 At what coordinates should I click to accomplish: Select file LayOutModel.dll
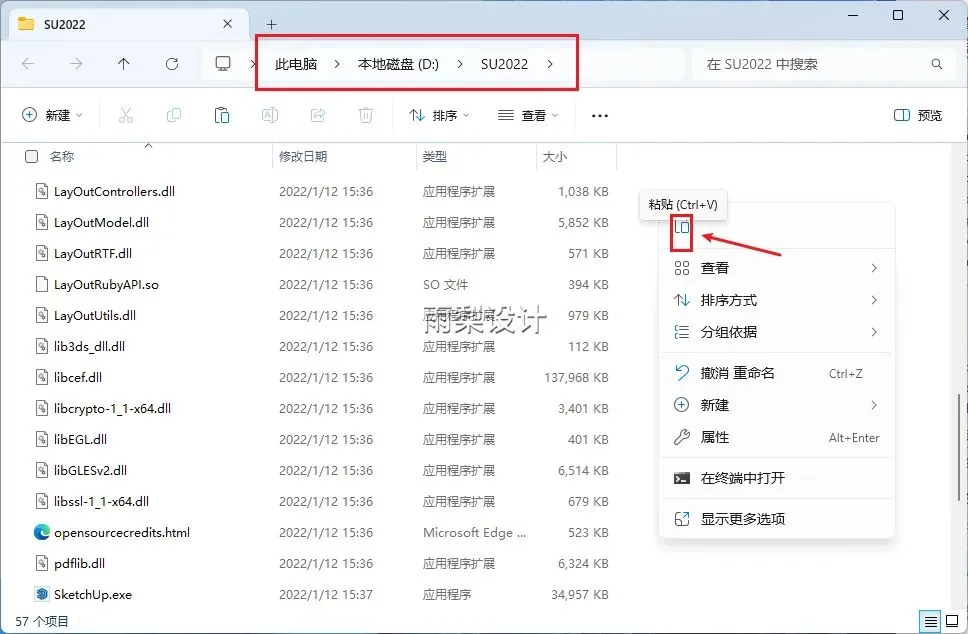click(101, 222)
